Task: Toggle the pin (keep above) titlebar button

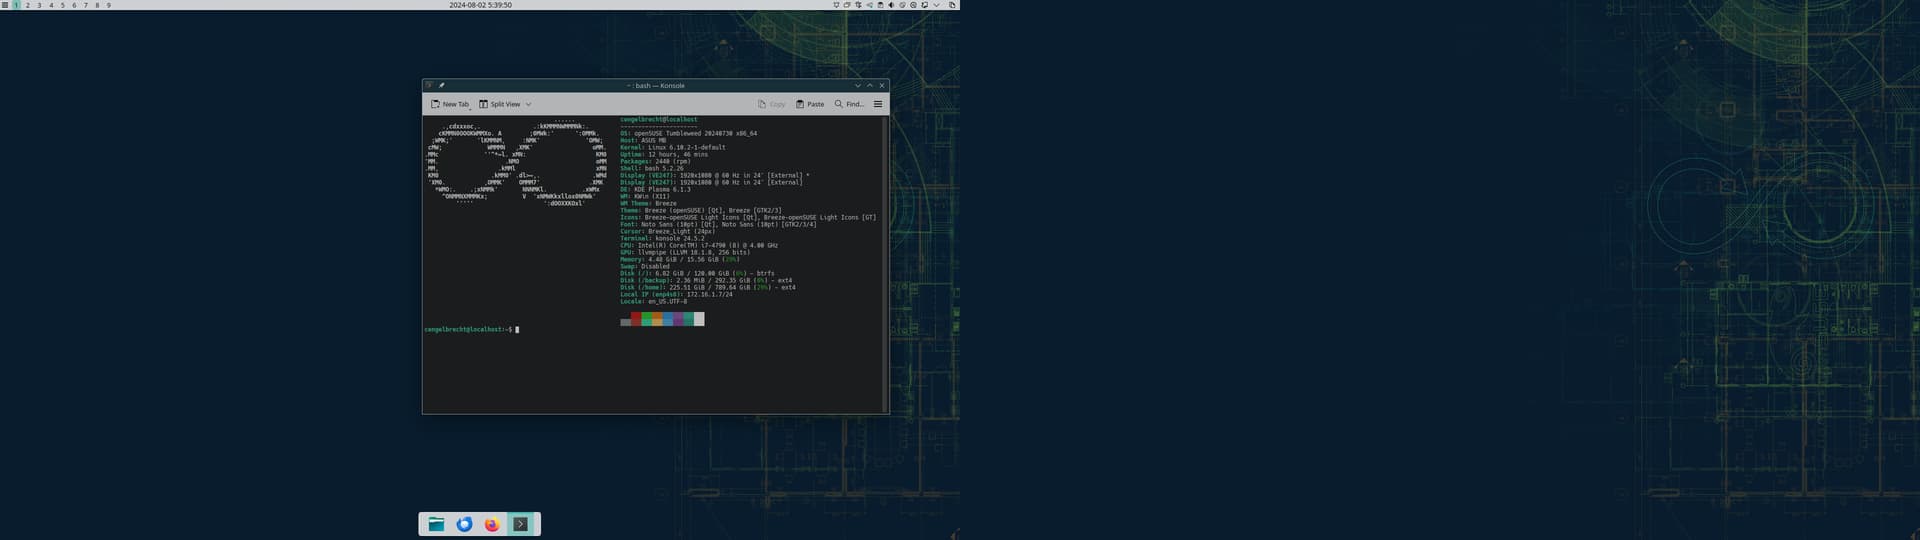Action: tap(441, 86)
